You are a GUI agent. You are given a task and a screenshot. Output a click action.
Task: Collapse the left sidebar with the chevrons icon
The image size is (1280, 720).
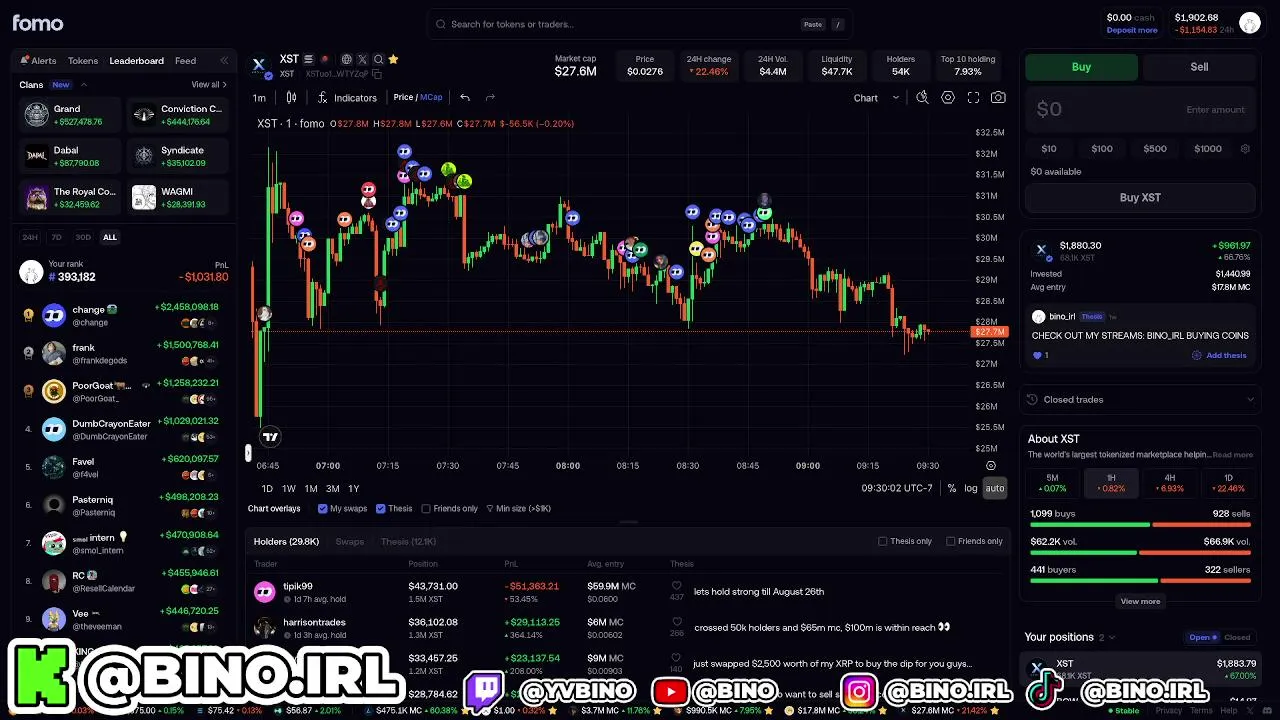pyautogui.click(x=224, y=60)
